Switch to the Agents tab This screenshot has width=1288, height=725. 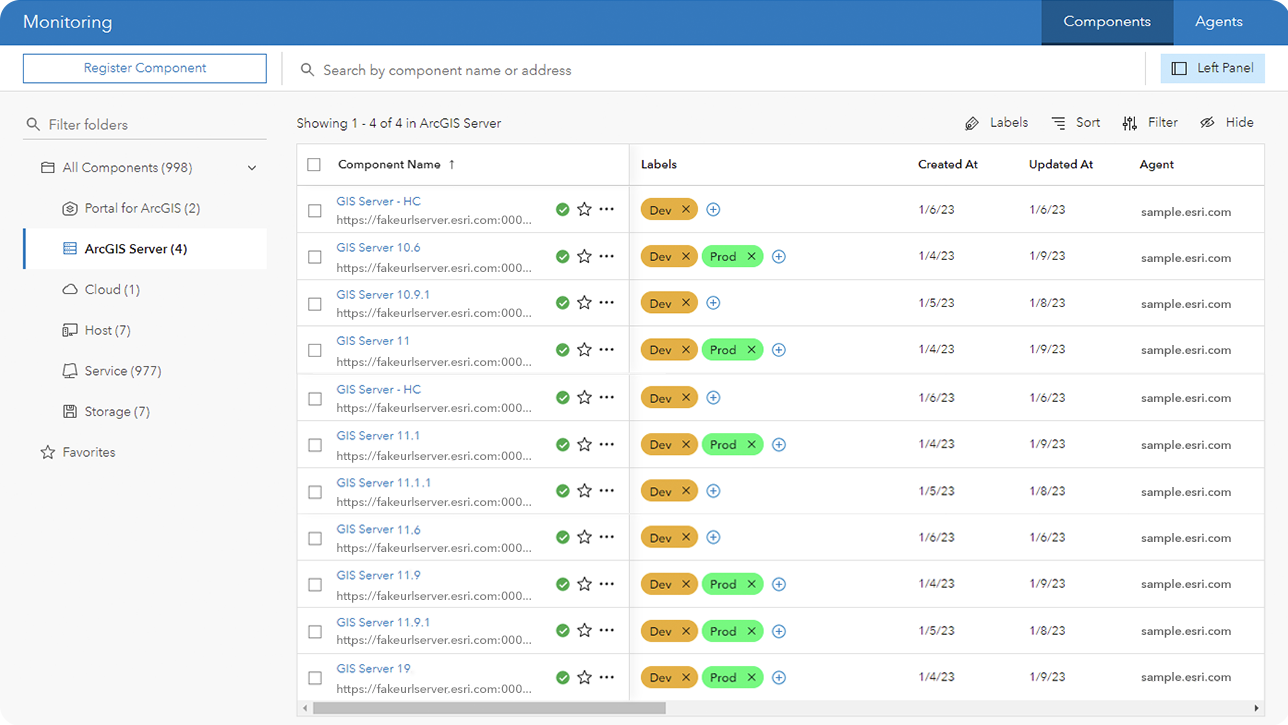click(x=1218, y=22)
